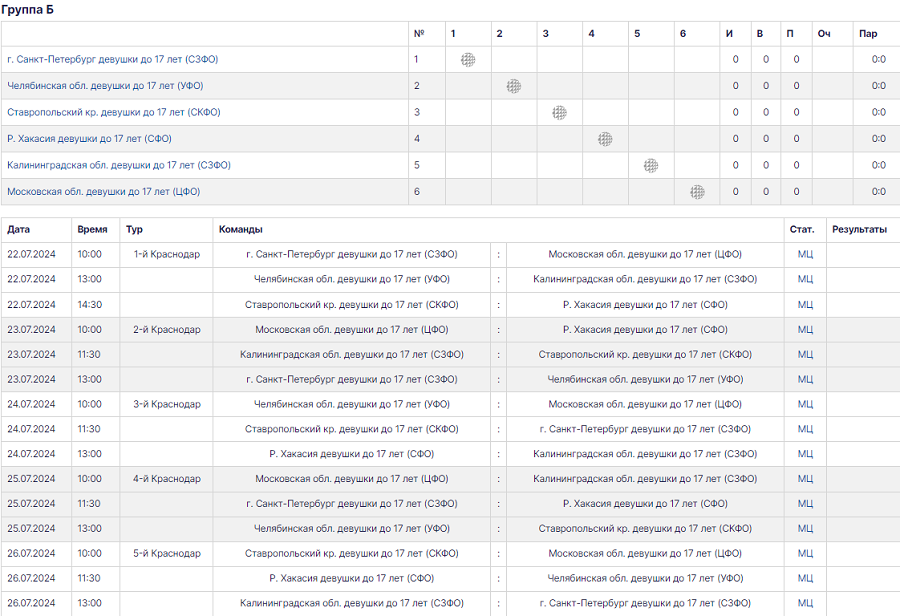Click Челябинская обл. away team in 23.07.2024 13:00 match
This screenshot has width=900, height=616.
point(645,379)
